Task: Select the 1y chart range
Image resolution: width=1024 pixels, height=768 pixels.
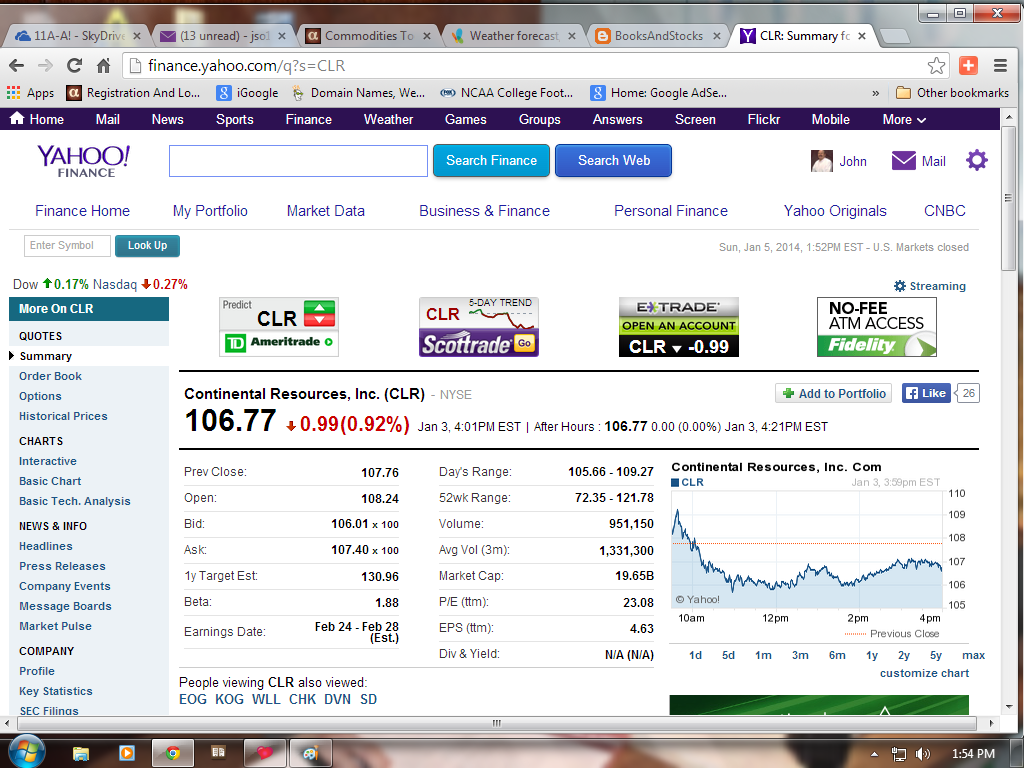Action: (x=872, y=655)
